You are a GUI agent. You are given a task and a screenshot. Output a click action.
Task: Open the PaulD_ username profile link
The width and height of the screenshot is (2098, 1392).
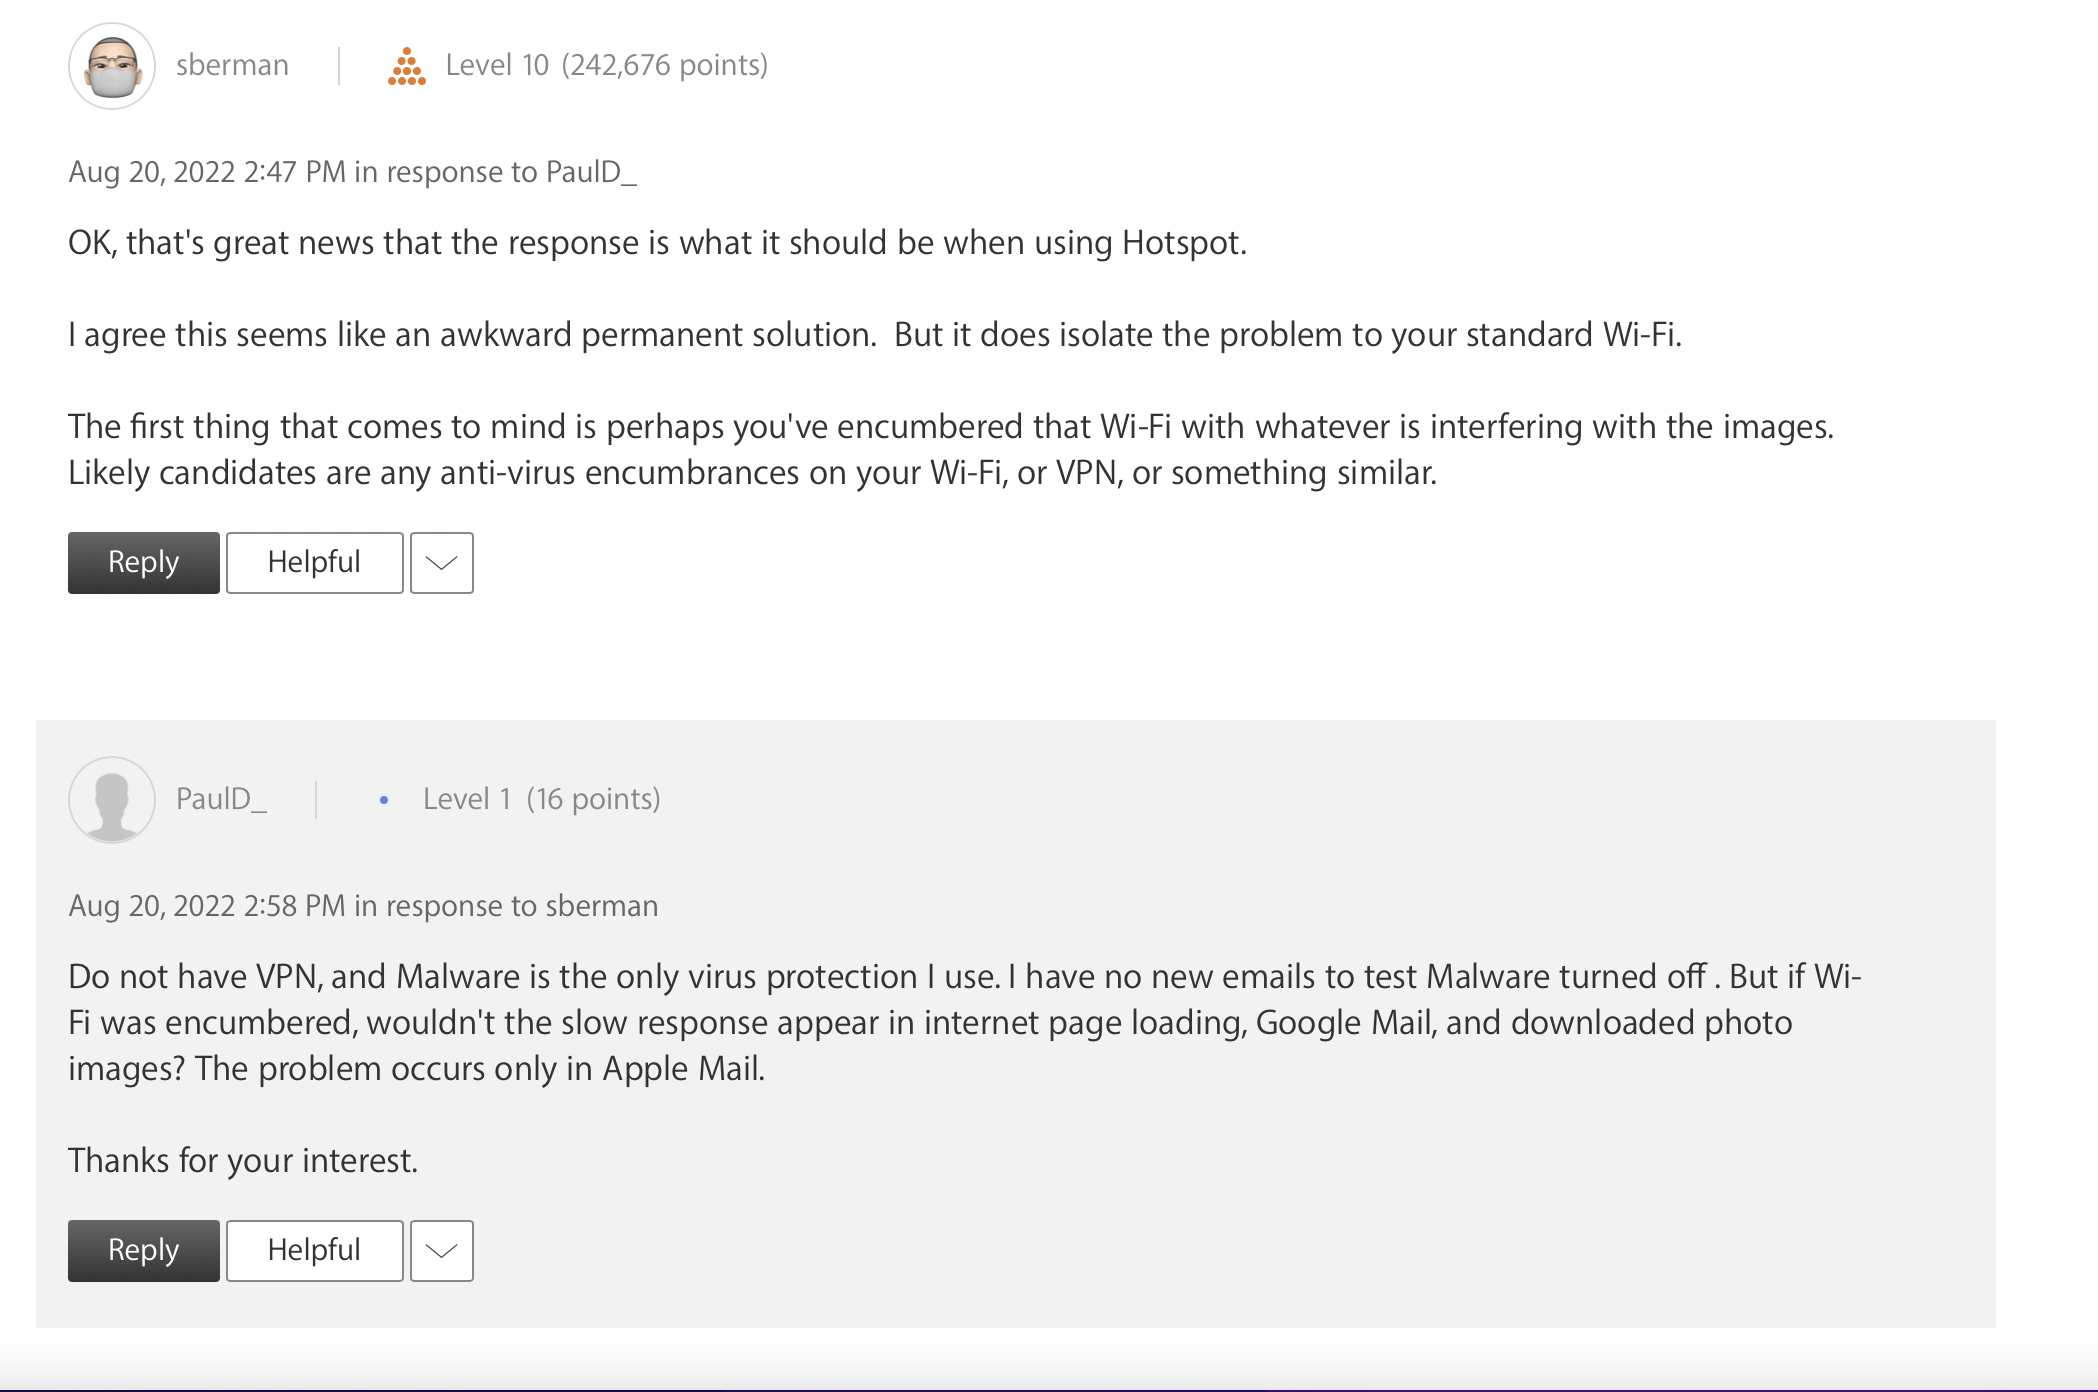click(221, 799)
